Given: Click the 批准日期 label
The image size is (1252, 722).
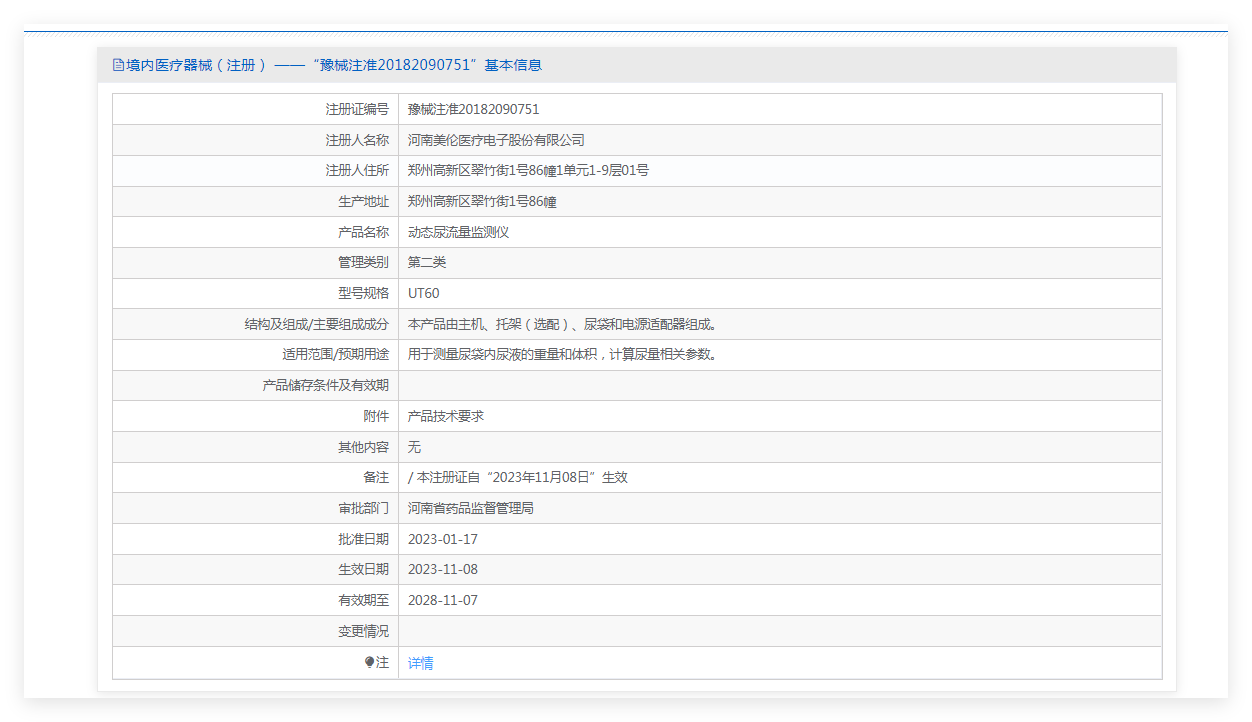Looking at the screenshot, I should pos(363,539).
